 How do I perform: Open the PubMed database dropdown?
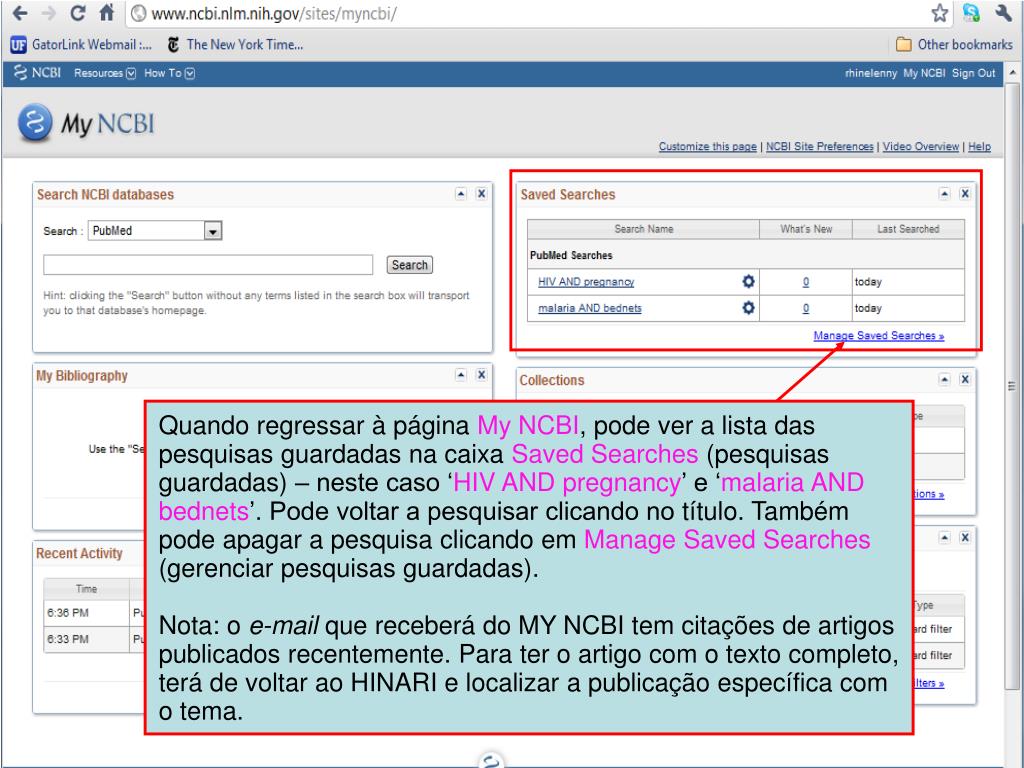point(155,231)
